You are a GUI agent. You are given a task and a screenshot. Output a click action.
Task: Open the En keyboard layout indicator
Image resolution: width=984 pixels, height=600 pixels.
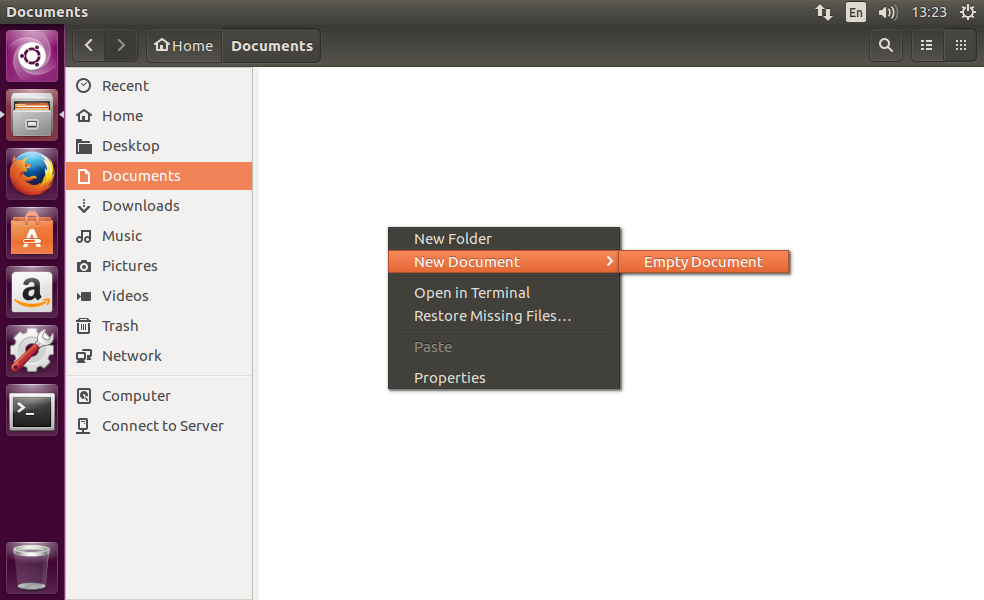pyautogui.click(x=855, y=12)
